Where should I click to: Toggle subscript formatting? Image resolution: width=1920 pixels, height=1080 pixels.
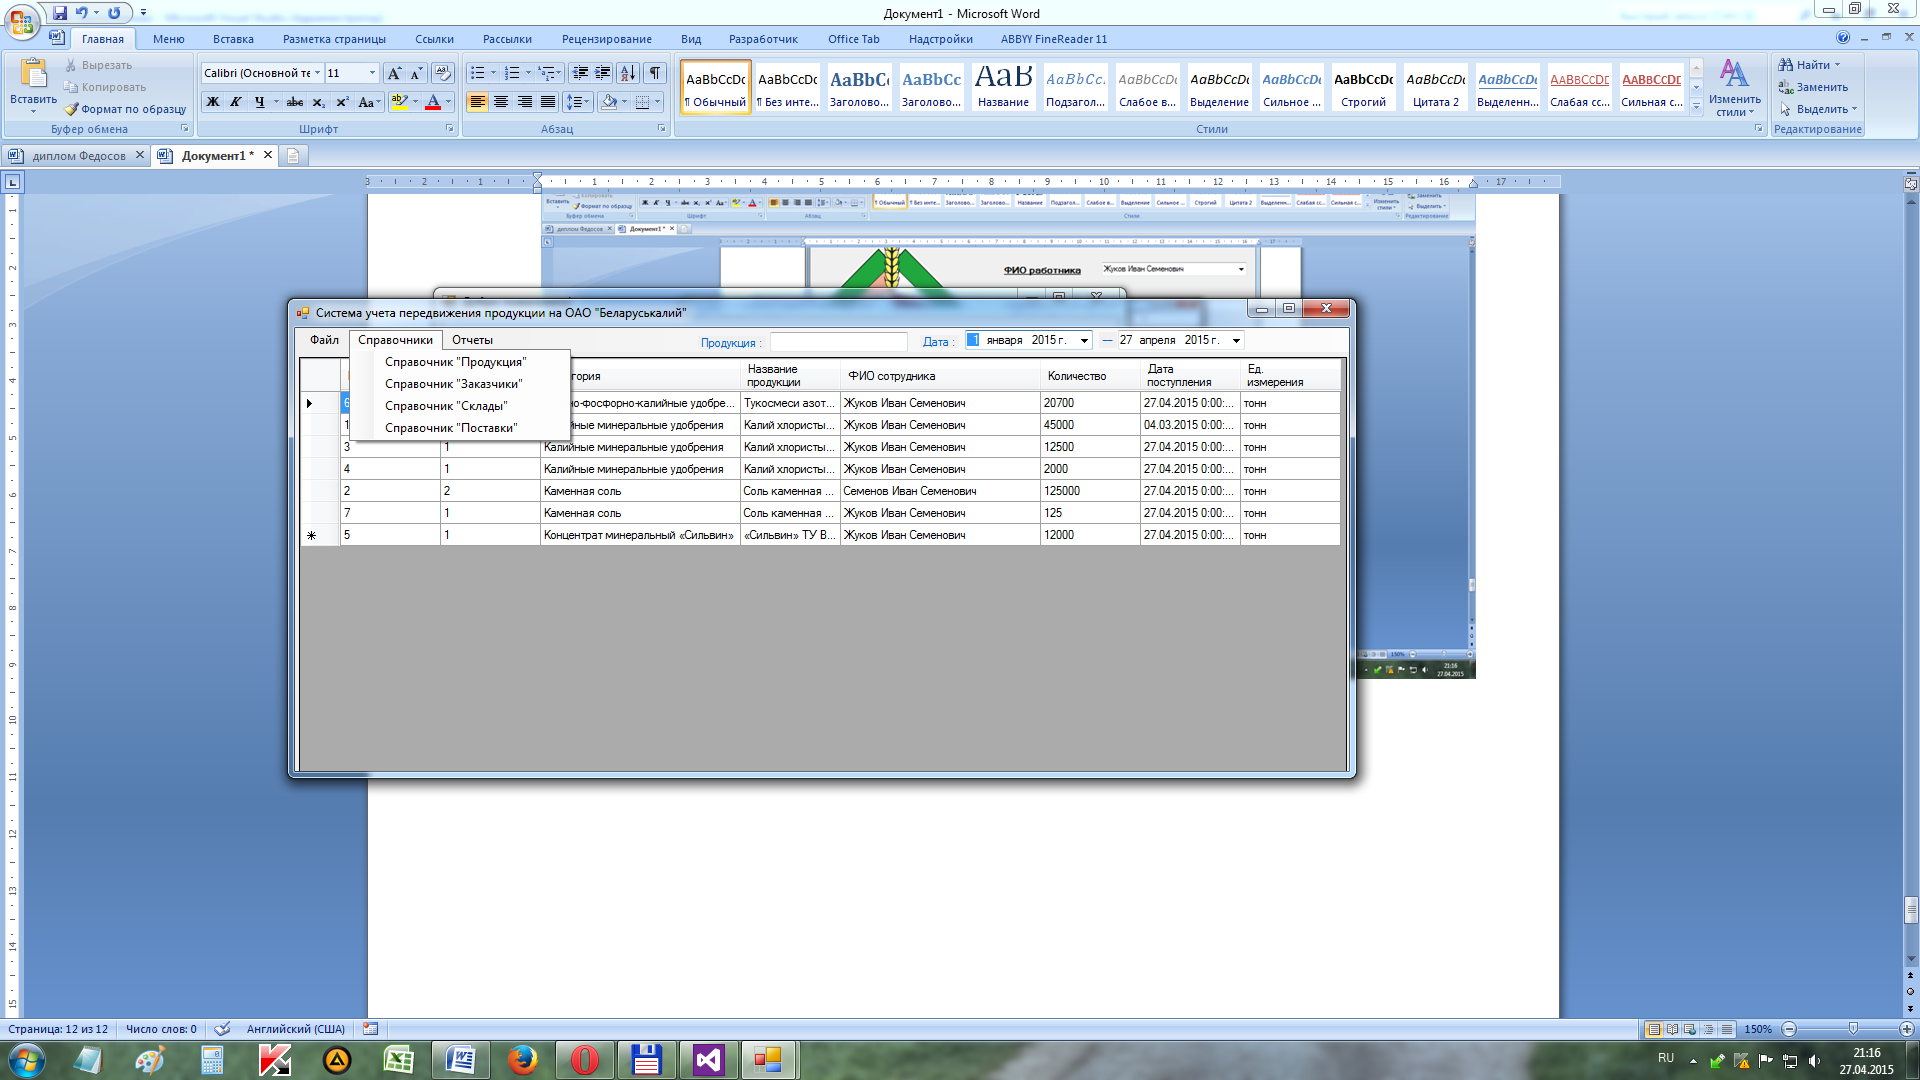318,102
